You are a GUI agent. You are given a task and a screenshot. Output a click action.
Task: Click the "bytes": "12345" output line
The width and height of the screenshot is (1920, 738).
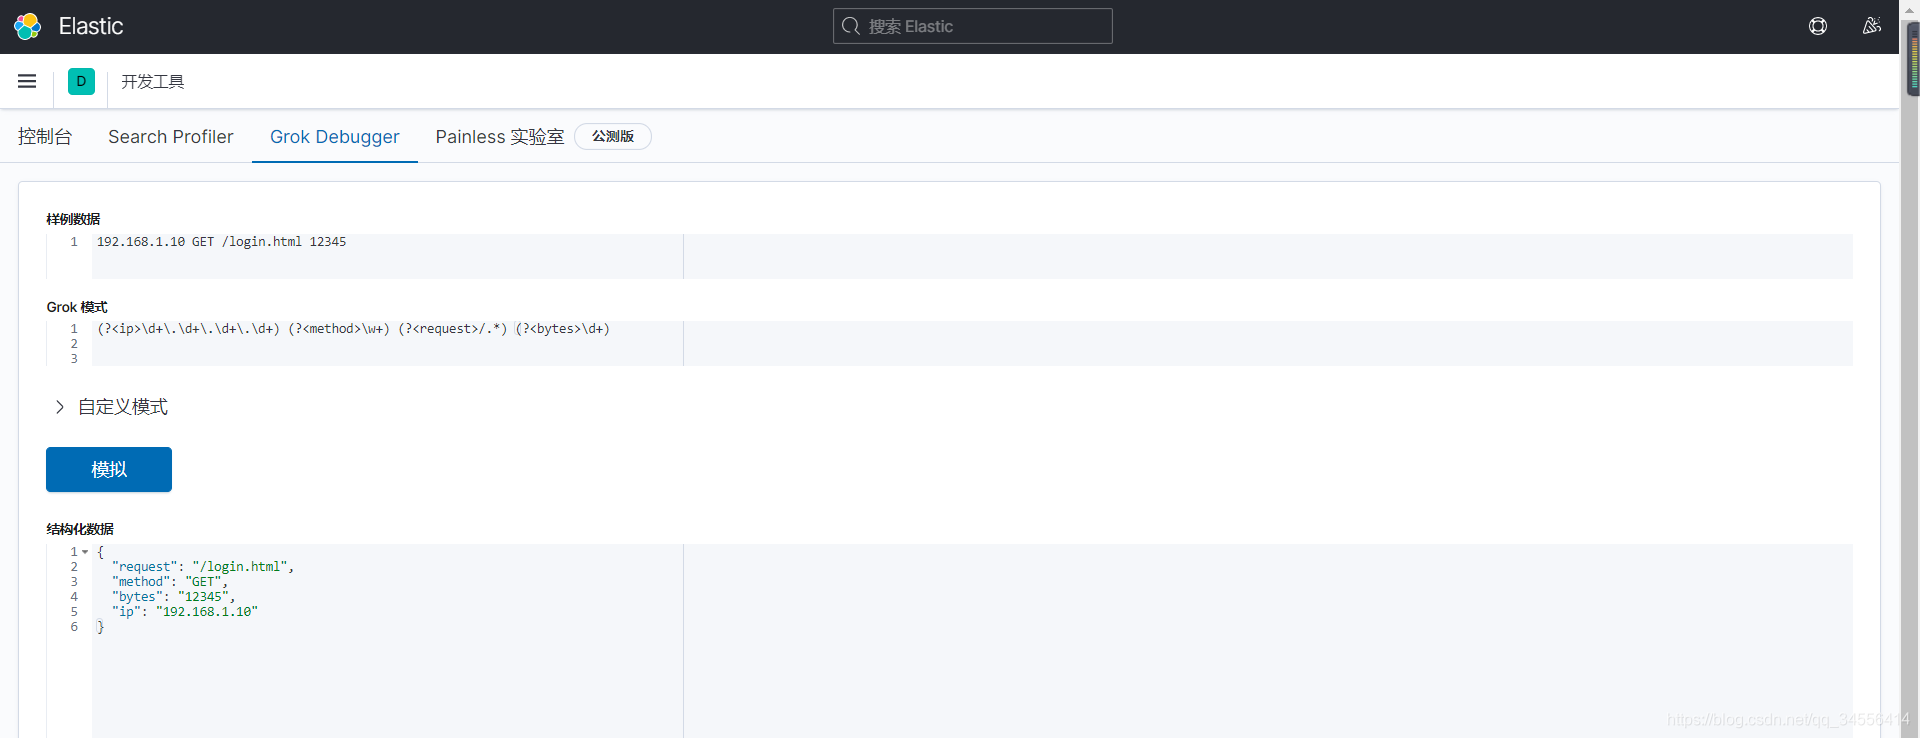[174, 597]
